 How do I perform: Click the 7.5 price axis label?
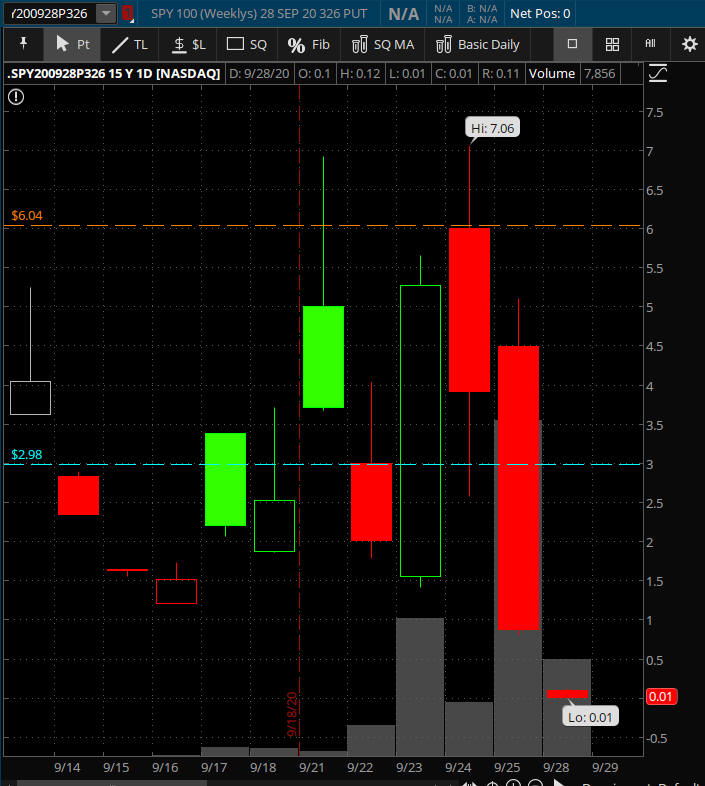(655, 112)
